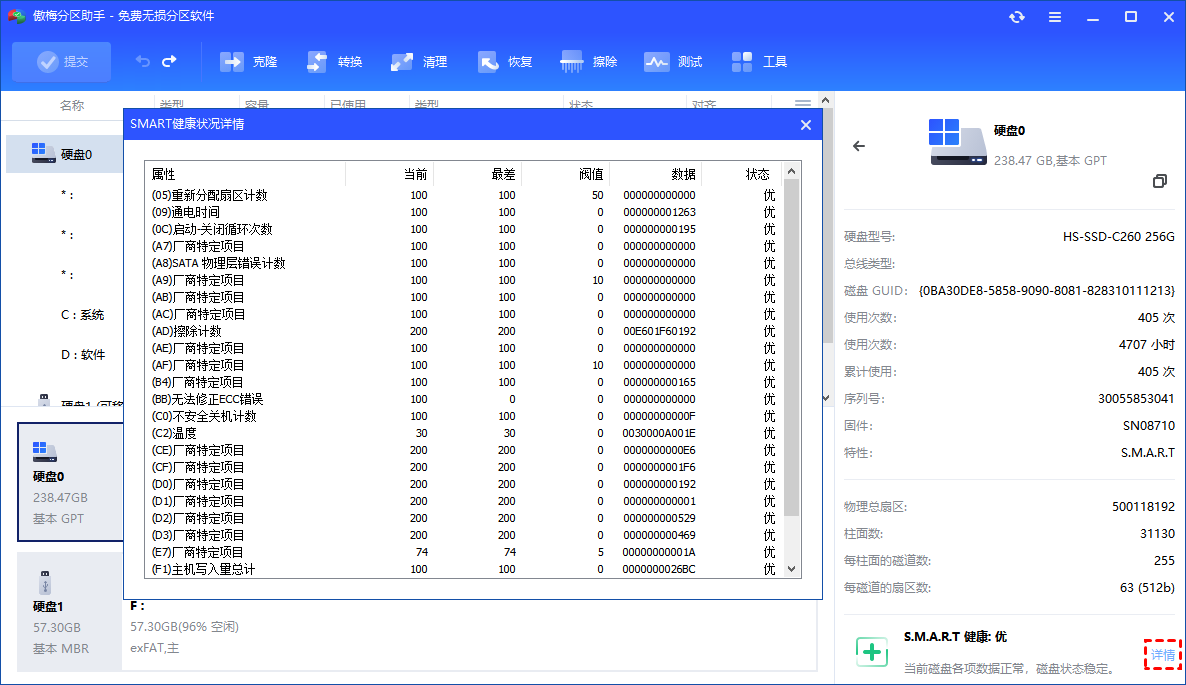Image resolution: width=1186 pixels, height=685 pixels.
Task: Click the undo arrow
Action: pyautogui.click(x=141, y=61)
